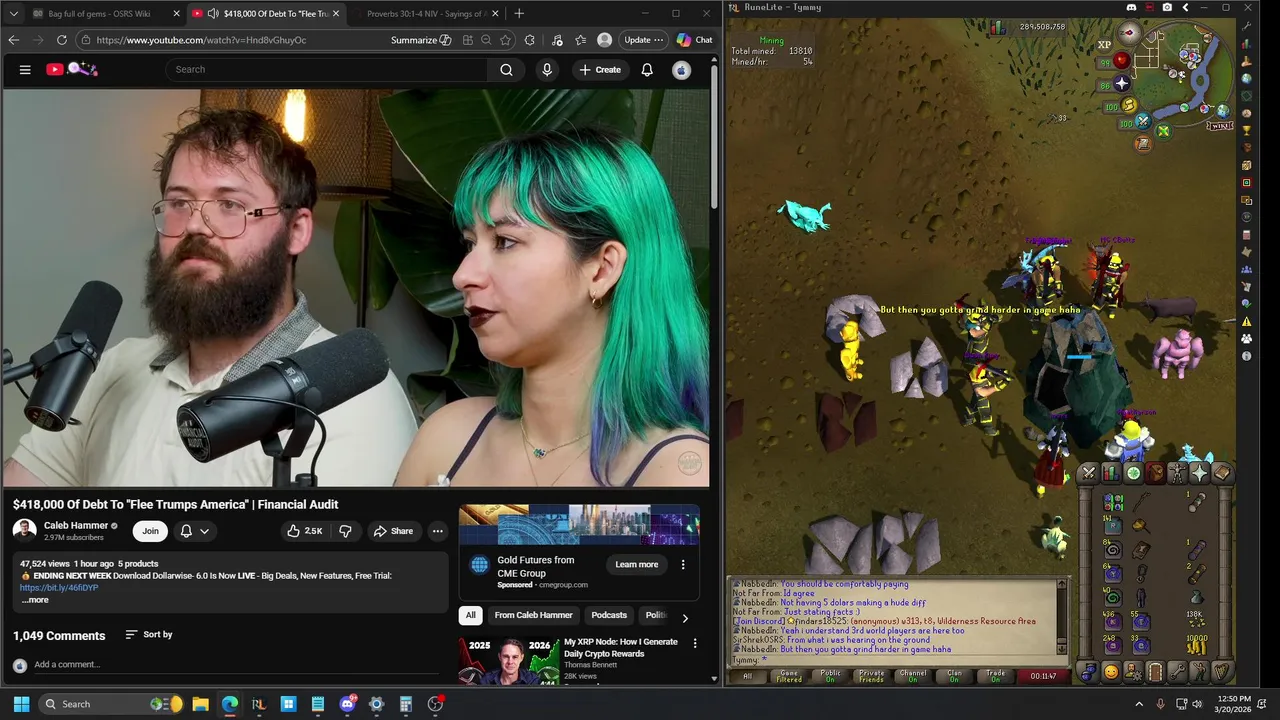Open YouTube notifications bell
The image size is (1280, 720).
[x=647, y=69]
